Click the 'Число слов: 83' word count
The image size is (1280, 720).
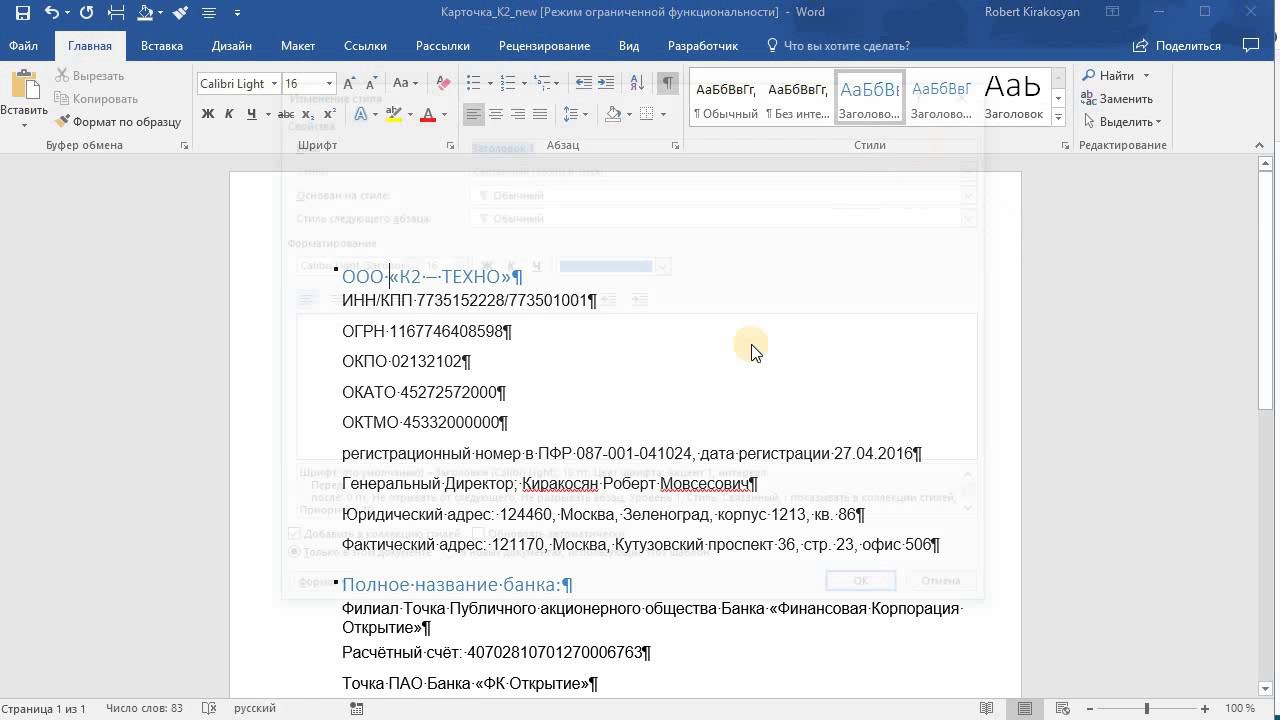click(144, 708)
